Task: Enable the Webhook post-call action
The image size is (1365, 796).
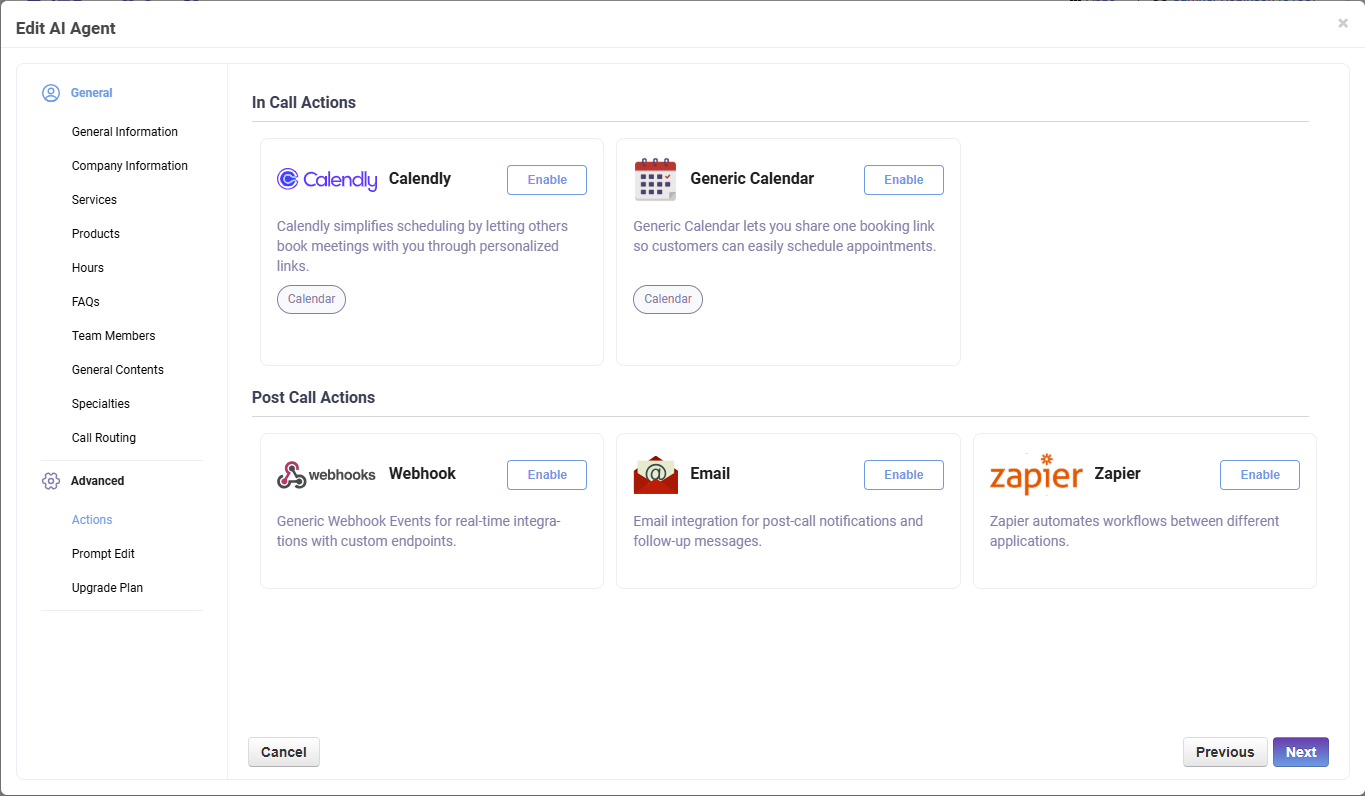Action: 547,475
